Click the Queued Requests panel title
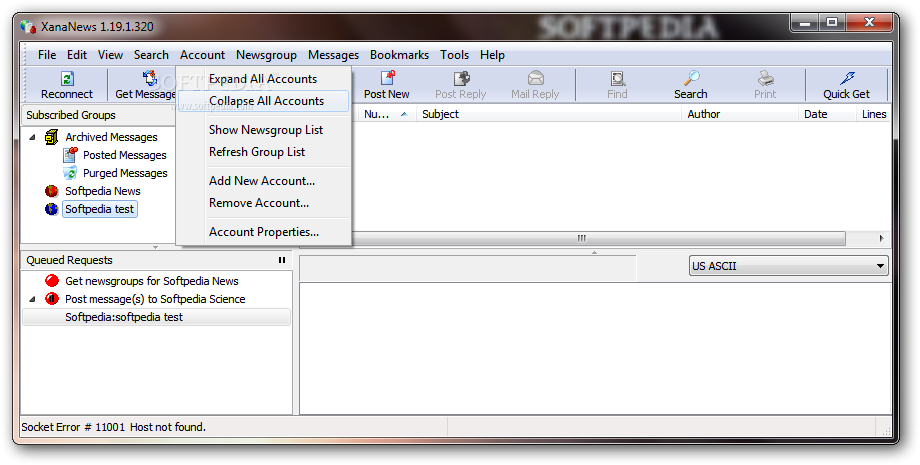 [69, 260]
